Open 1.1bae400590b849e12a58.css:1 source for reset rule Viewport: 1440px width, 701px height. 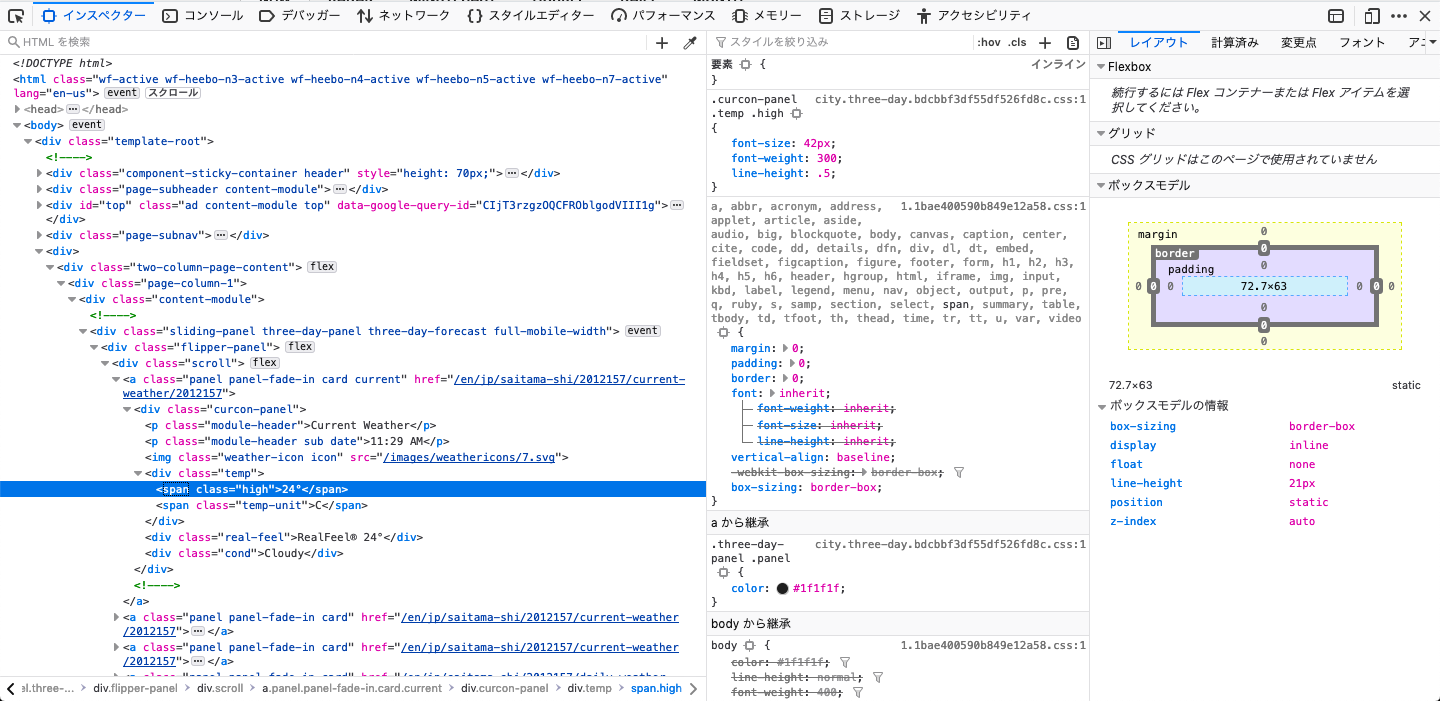993,206
